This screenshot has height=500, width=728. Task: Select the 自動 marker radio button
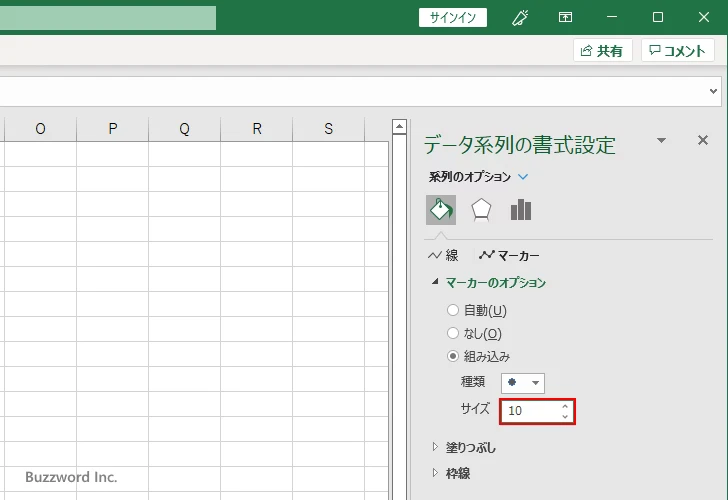coord(453,310)
